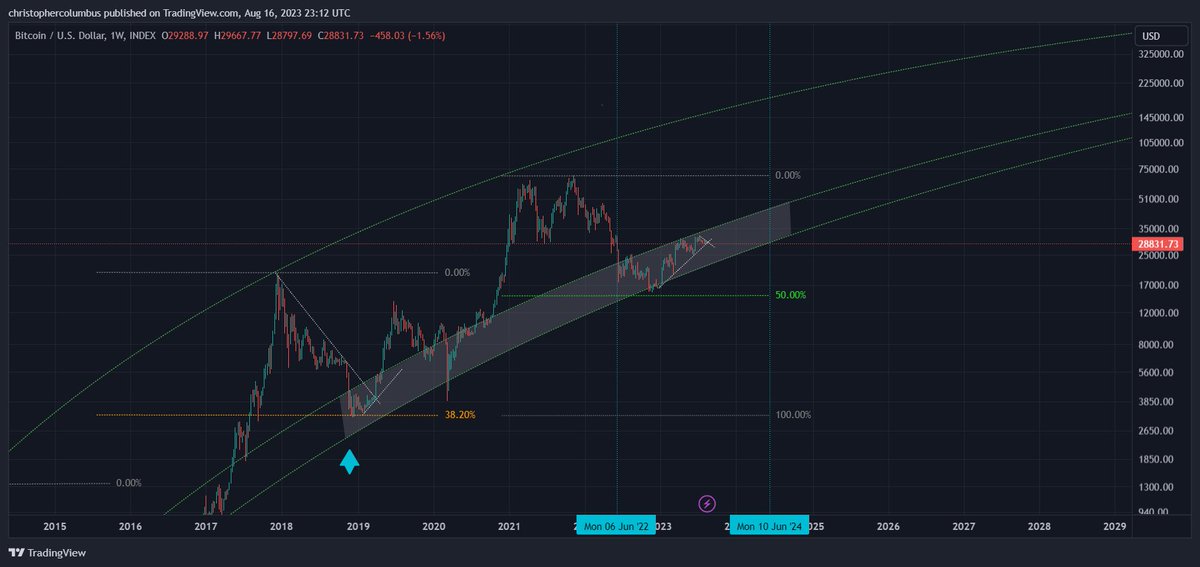Click the 12000.00 price axis label
Screen dimensions: 1200x567
tap(1159, 313)
